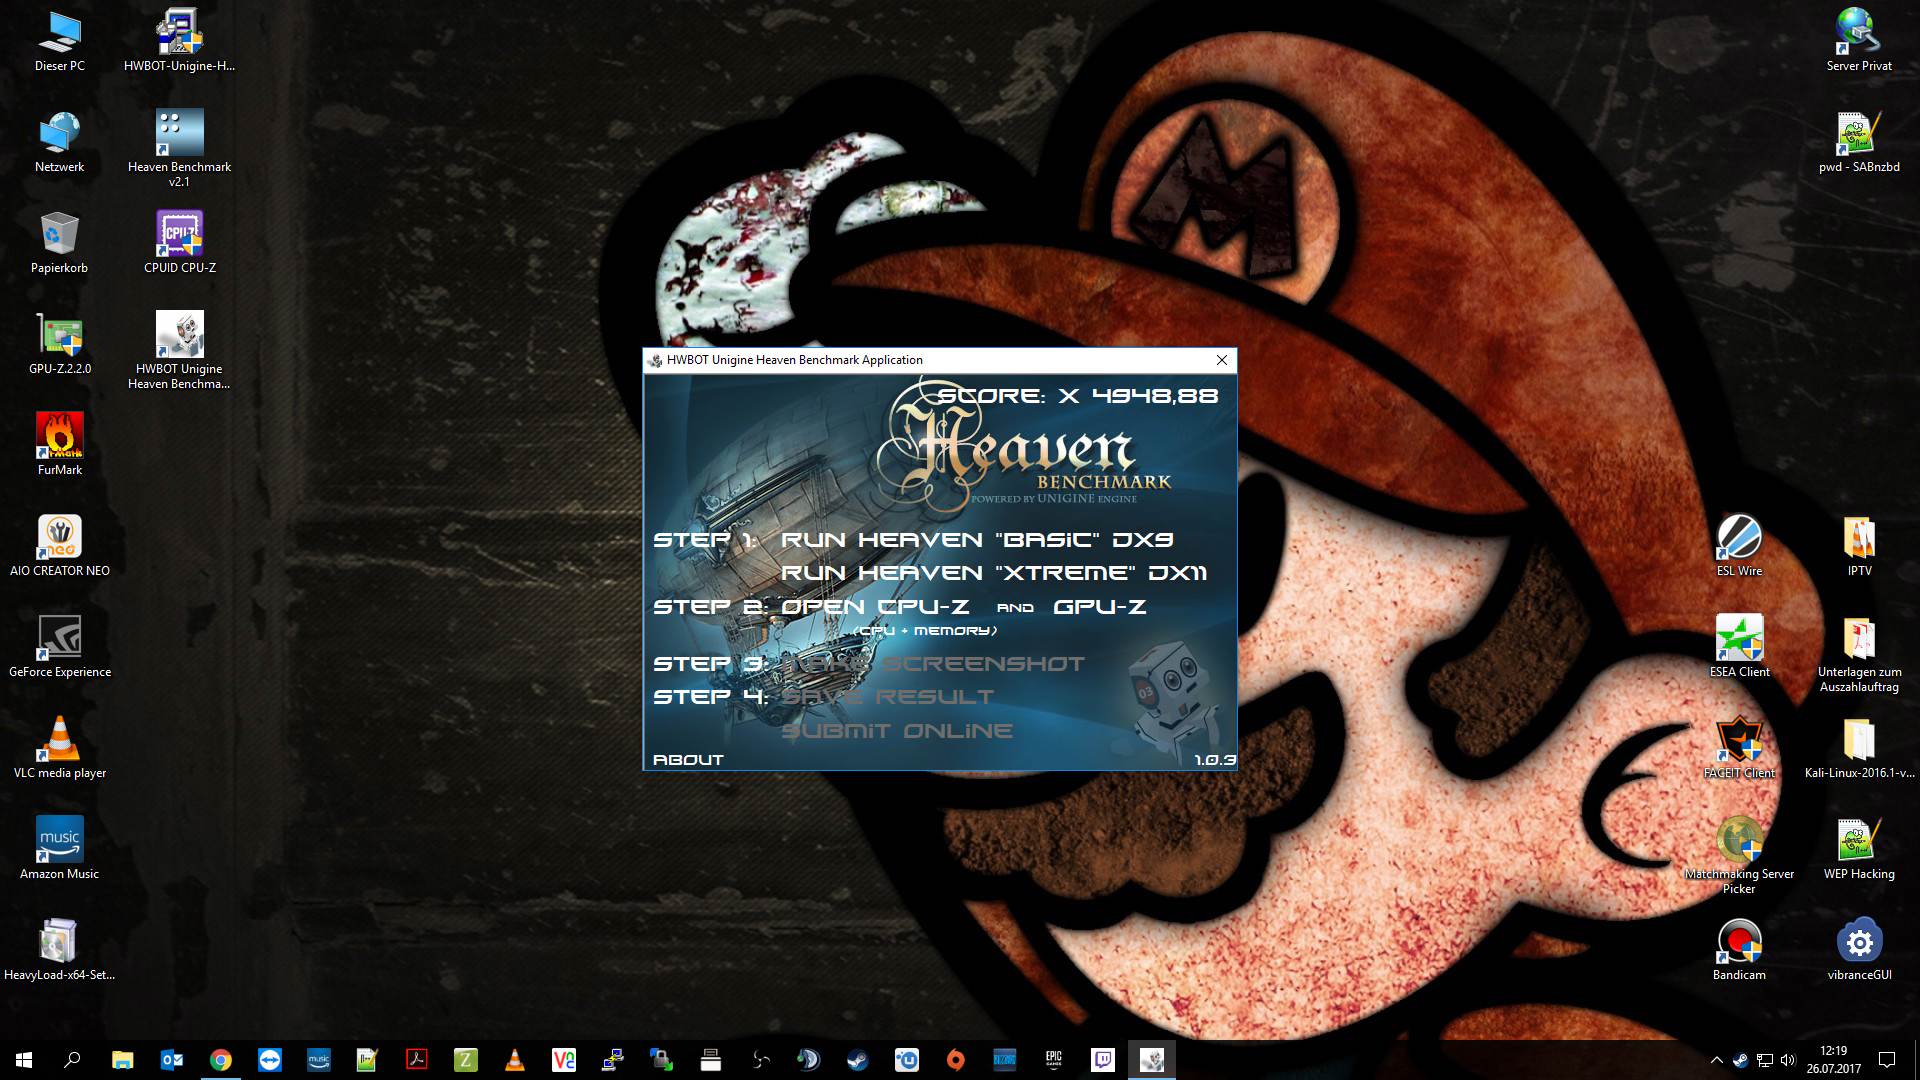Open OBS Studio from taskbar
The image size is (1920, 1080).
coord(759,1060)
